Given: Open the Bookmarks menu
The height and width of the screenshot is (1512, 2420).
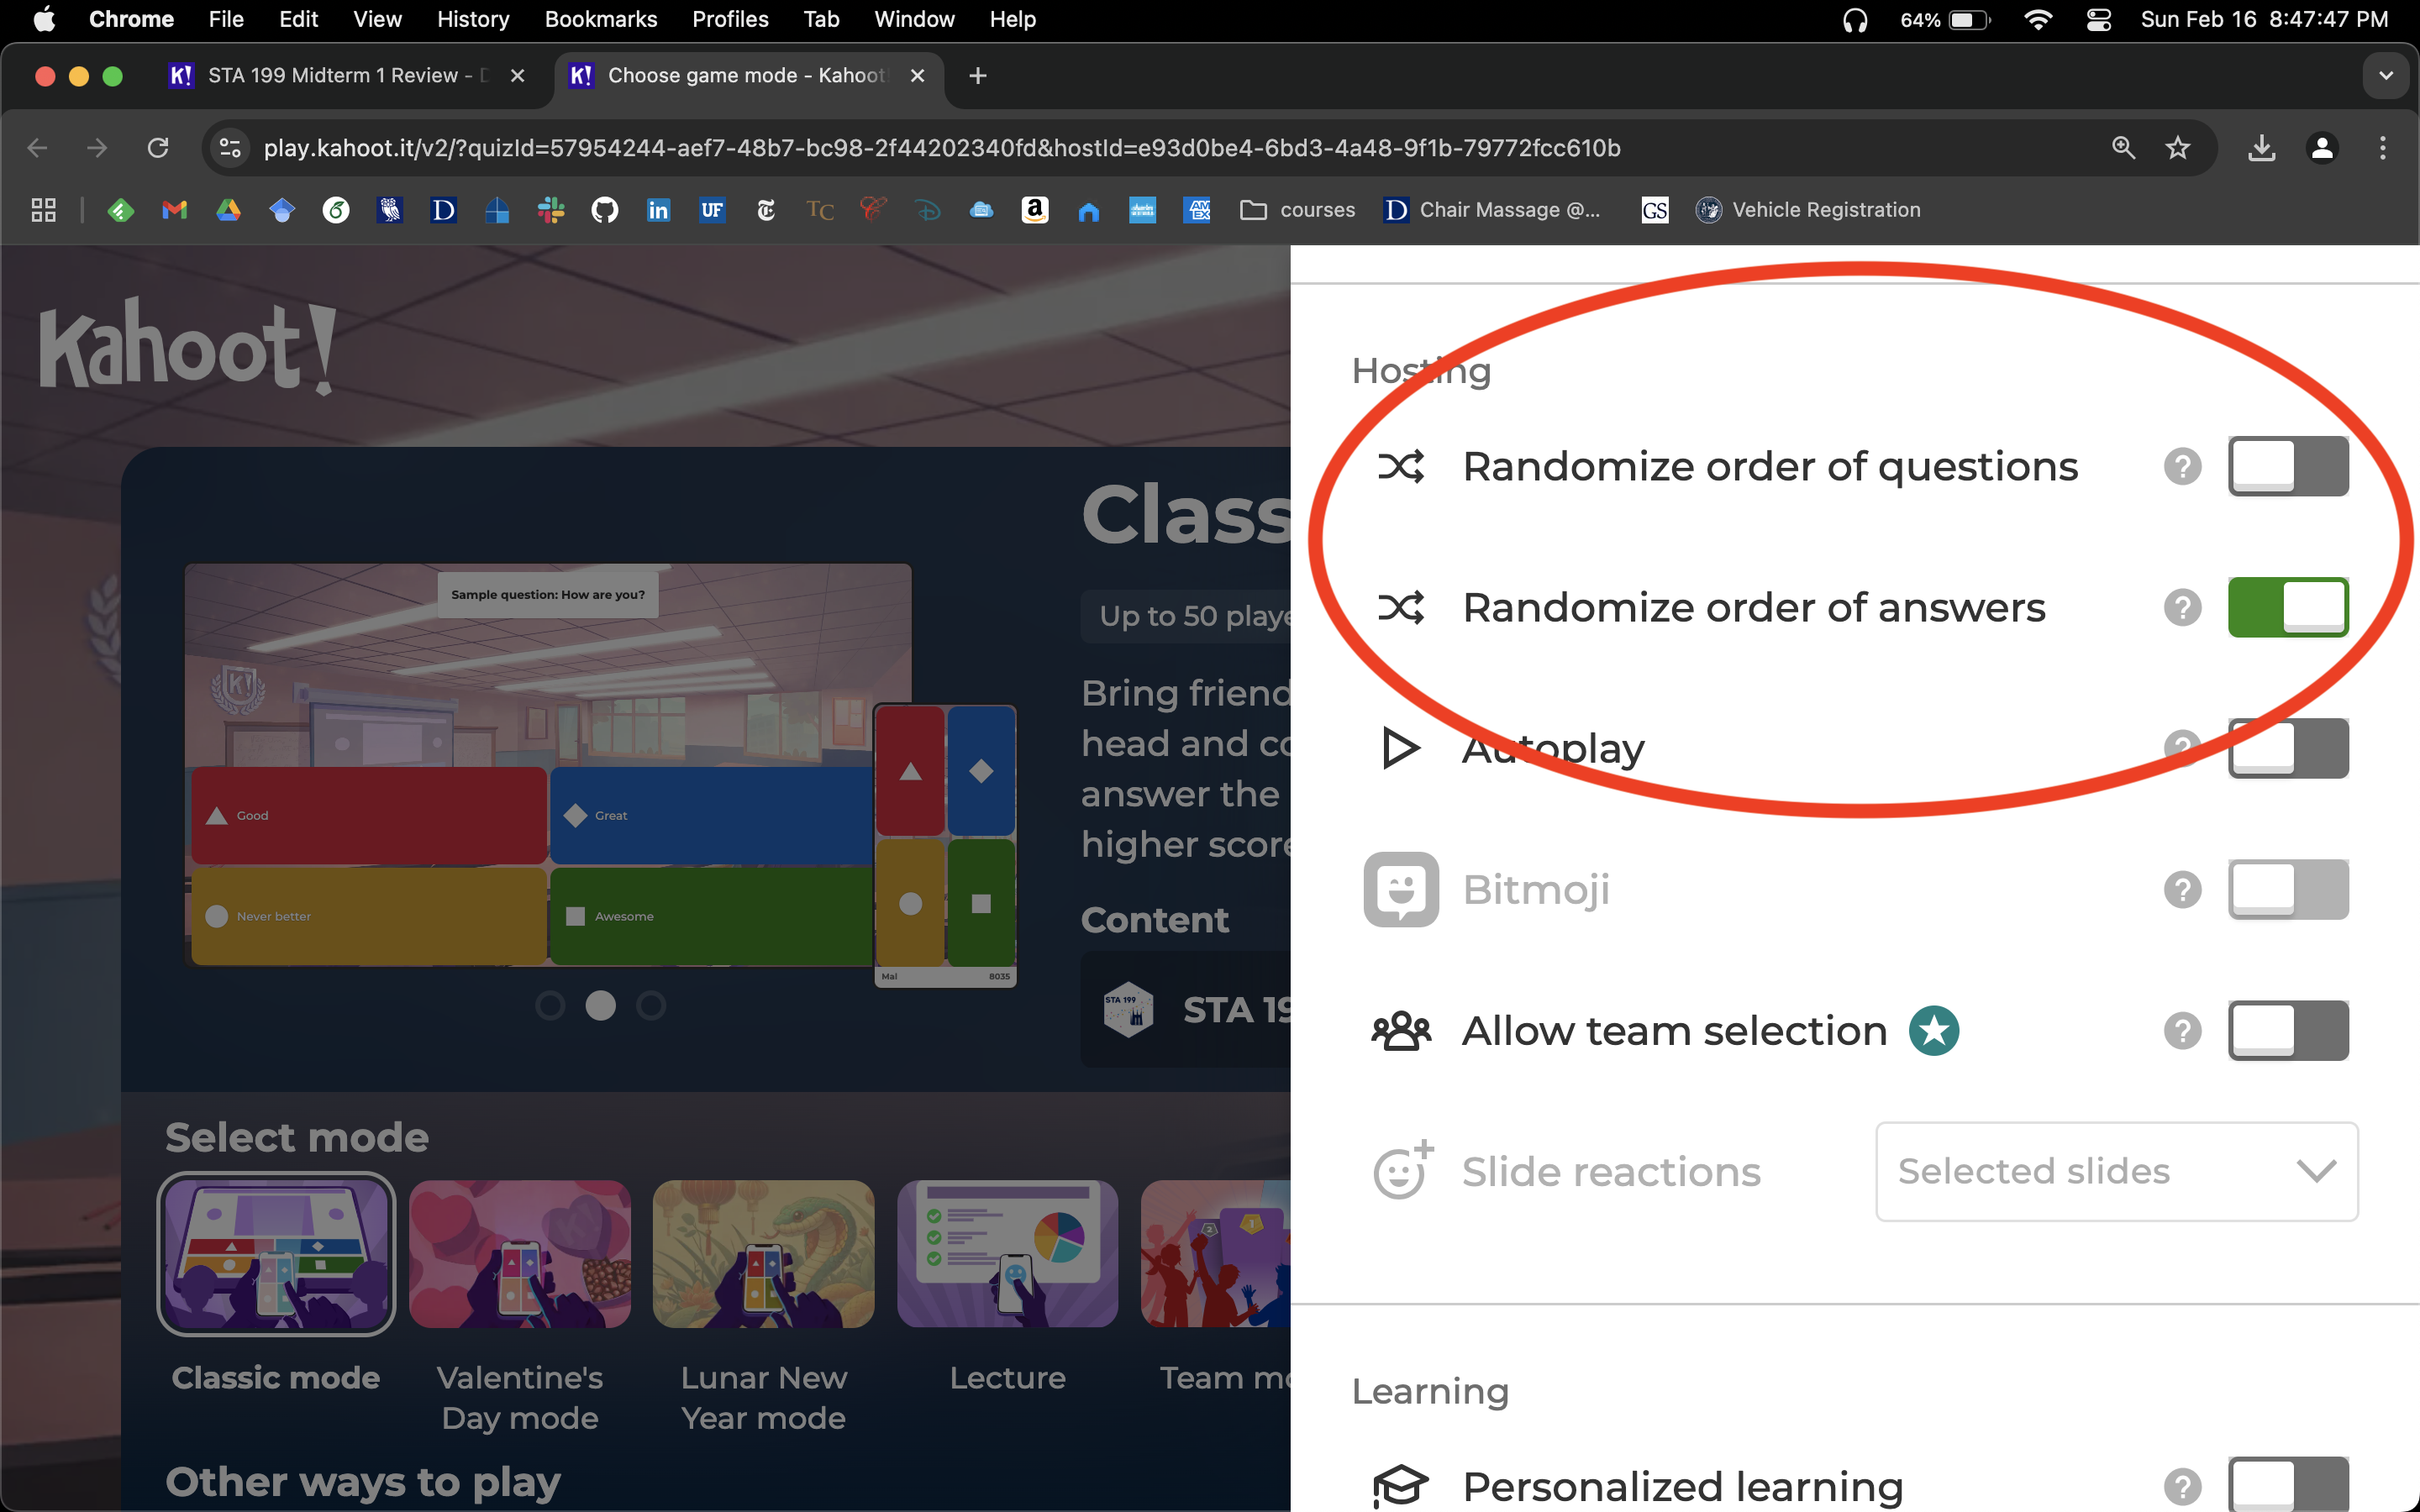Looking at the screenshot, I should click(601, 19).
